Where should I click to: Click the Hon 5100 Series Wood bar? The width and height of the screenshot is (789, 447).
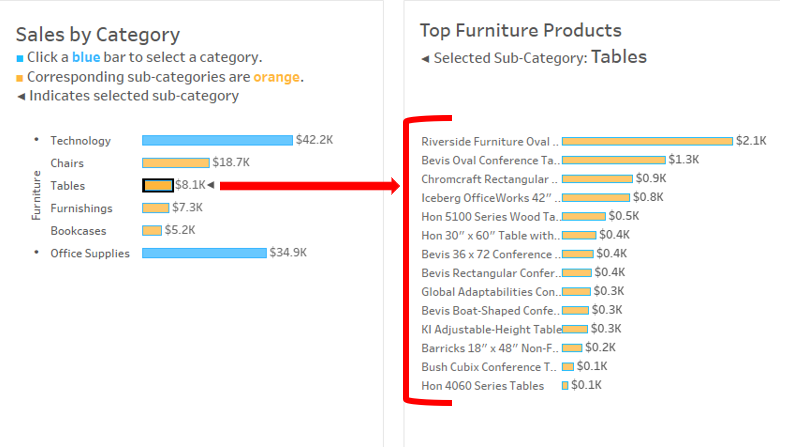click(x=584, y=216)
